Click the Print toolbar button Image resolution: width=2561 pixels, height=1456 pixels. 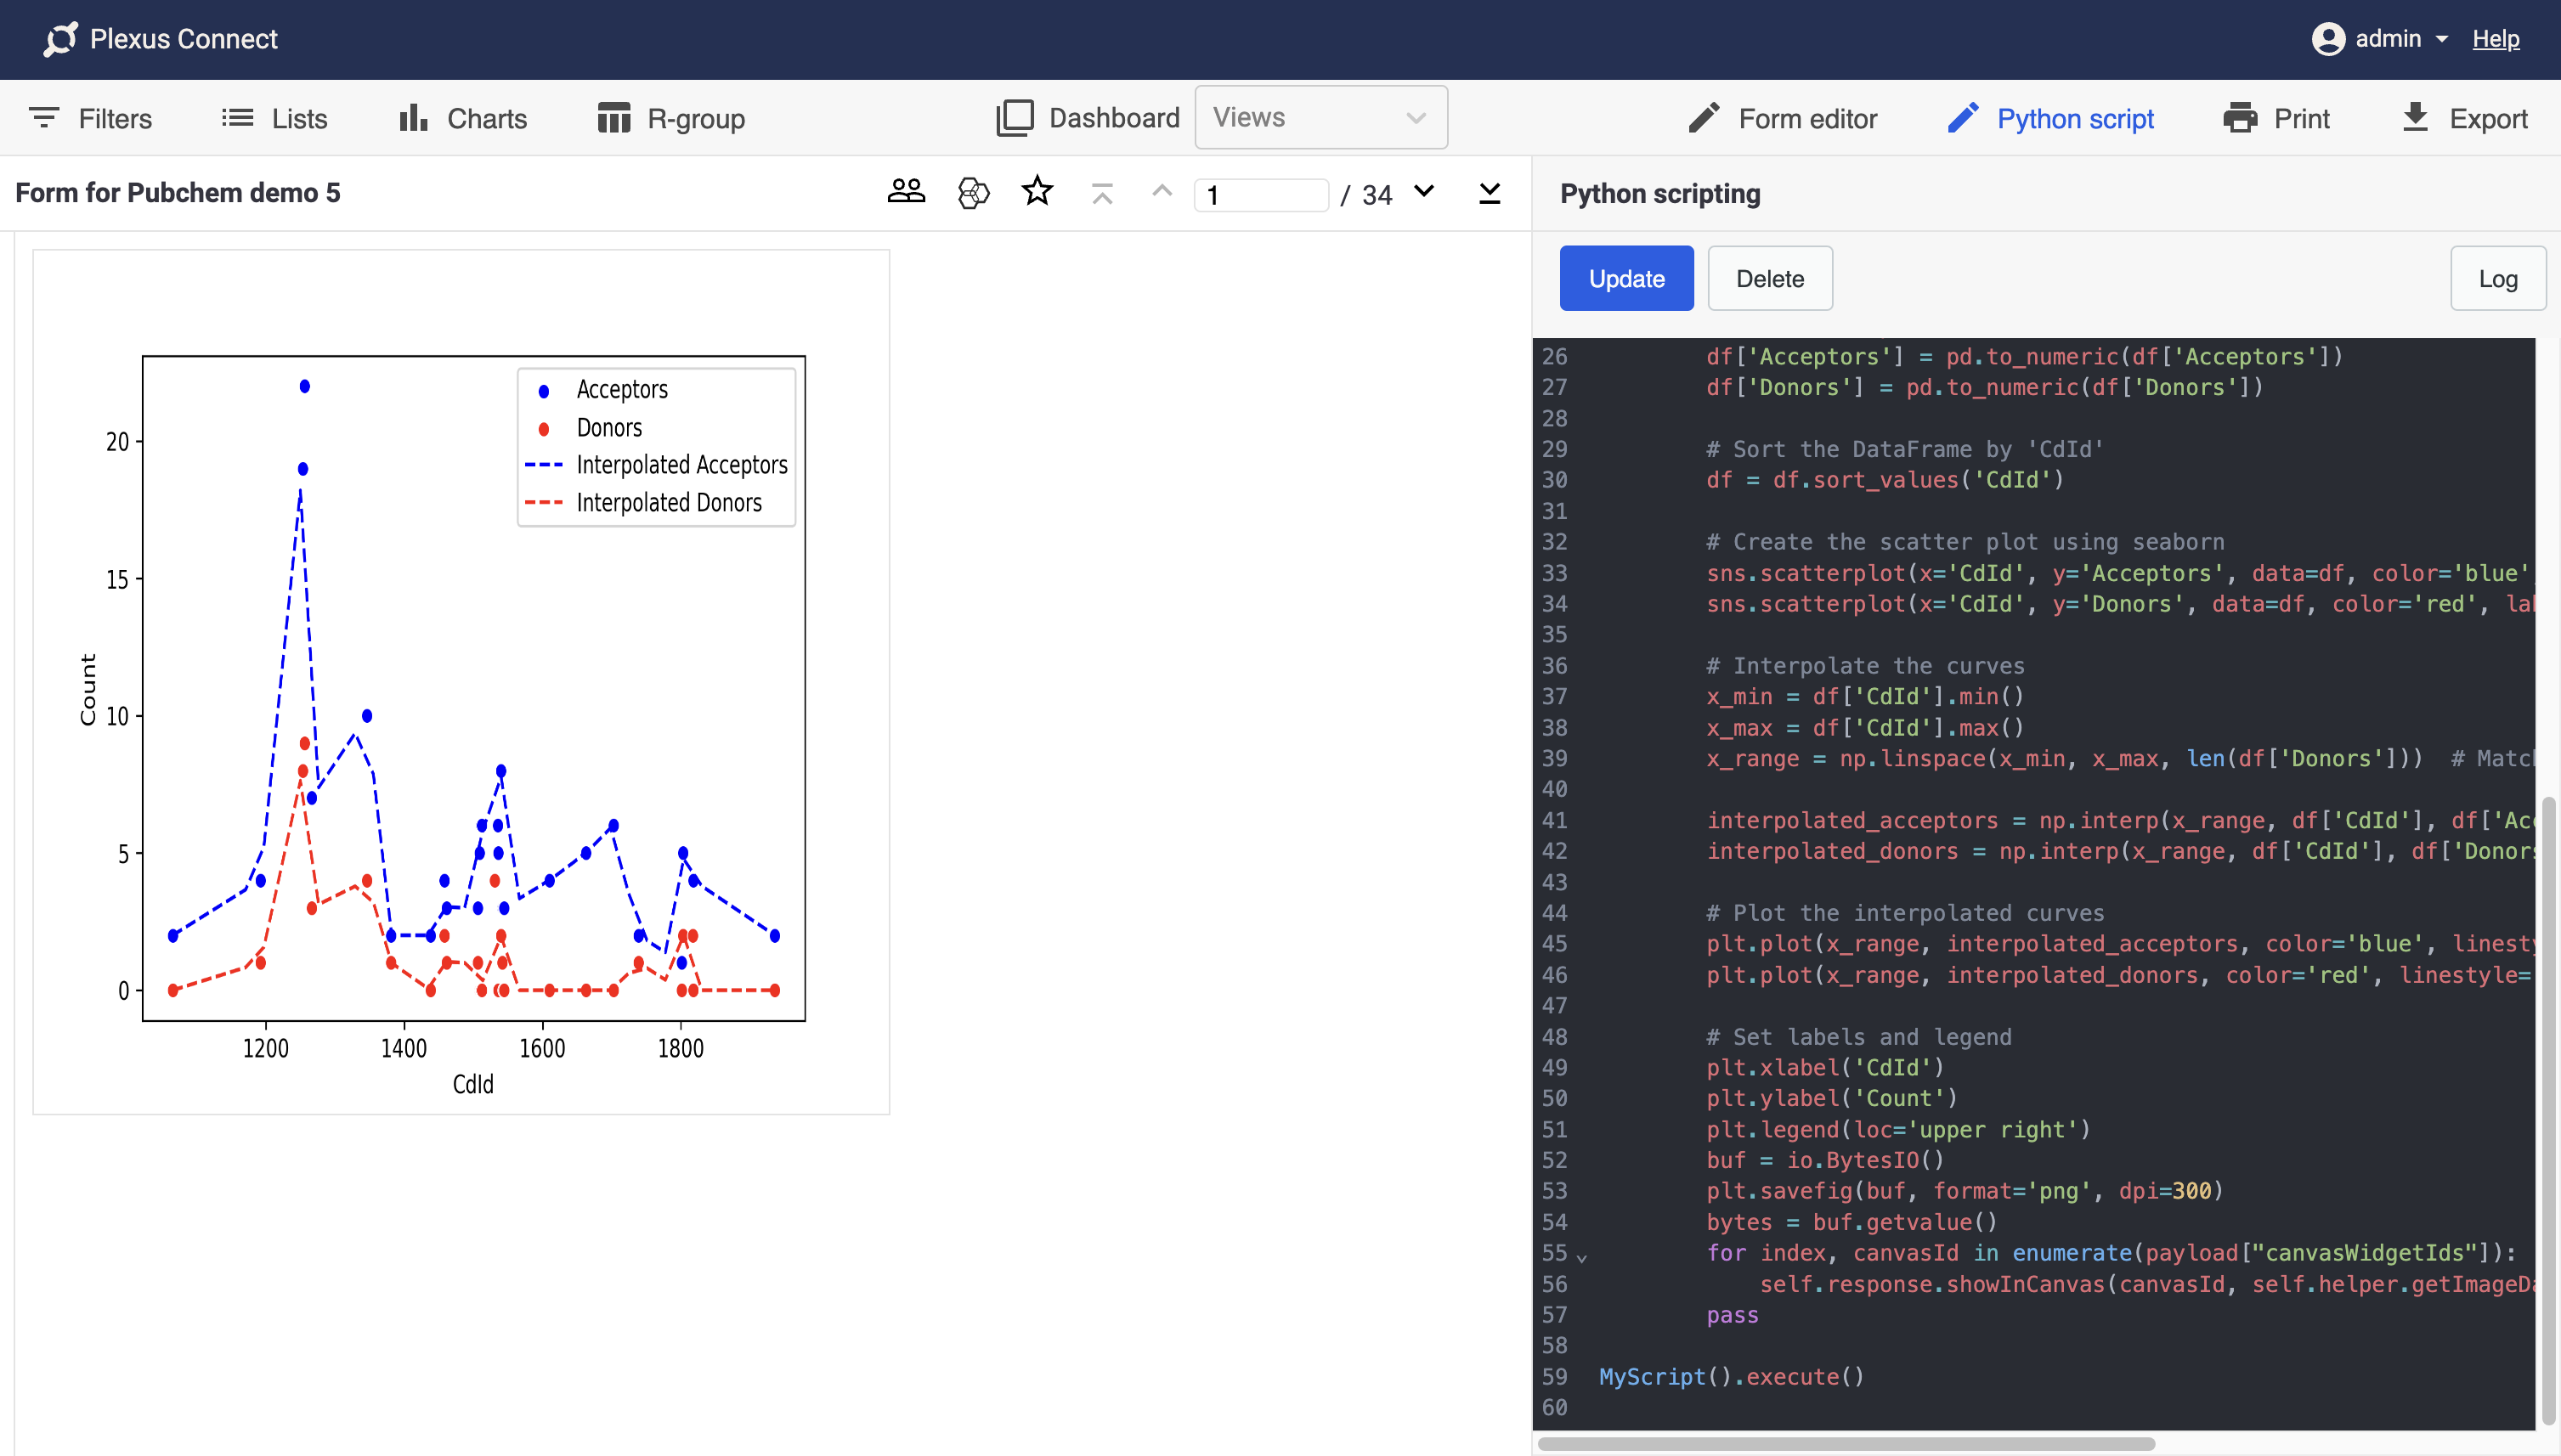[2276, 118]
